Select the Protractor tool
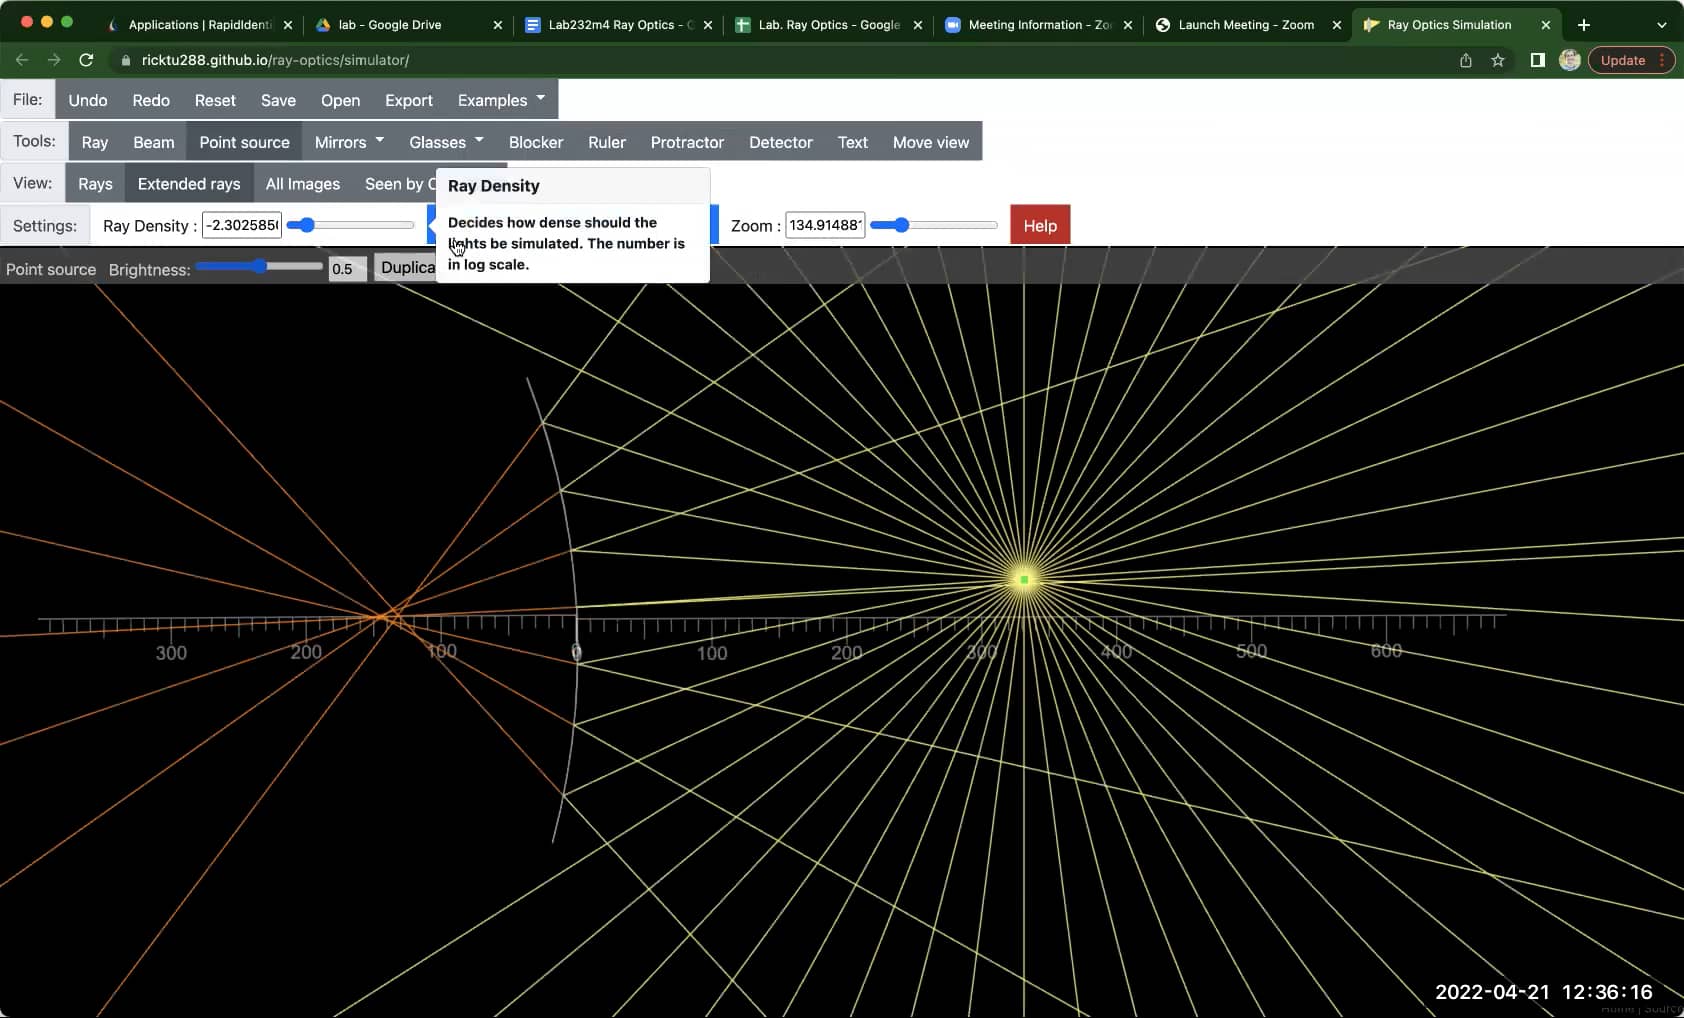This screenshot has width=1684, height=1018. tap(687, 142)
